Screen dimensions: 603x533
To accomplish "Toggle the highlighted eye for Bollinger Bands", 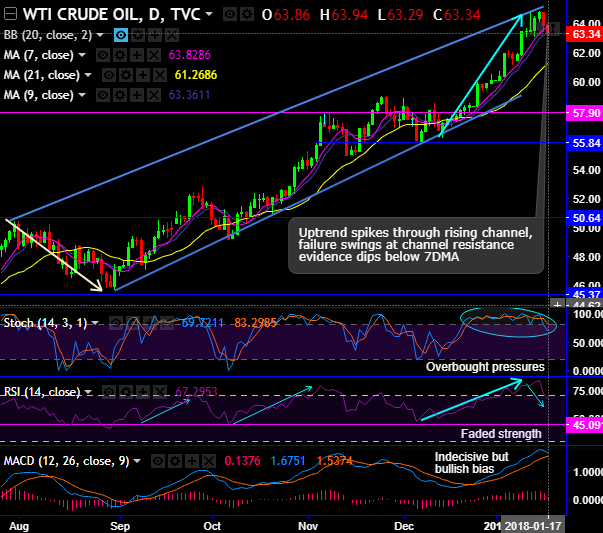I will pos(121,35).
